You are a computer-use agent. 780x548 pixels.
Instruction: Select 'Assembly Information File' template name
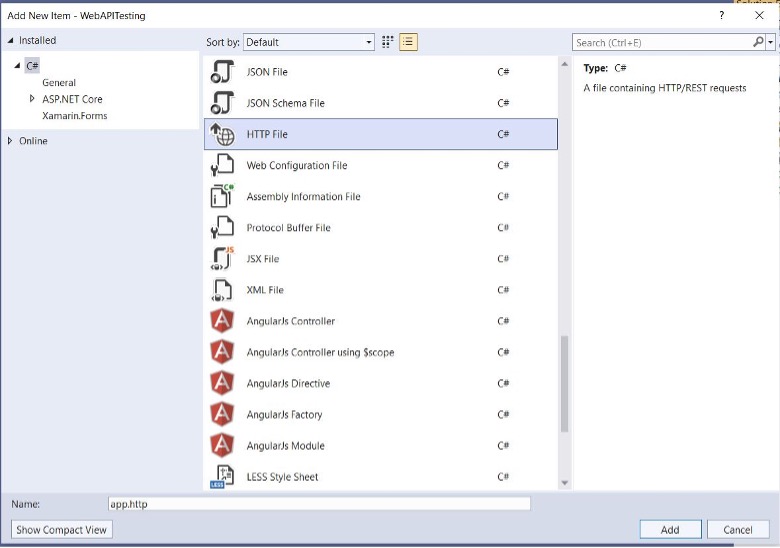point(303,196)
